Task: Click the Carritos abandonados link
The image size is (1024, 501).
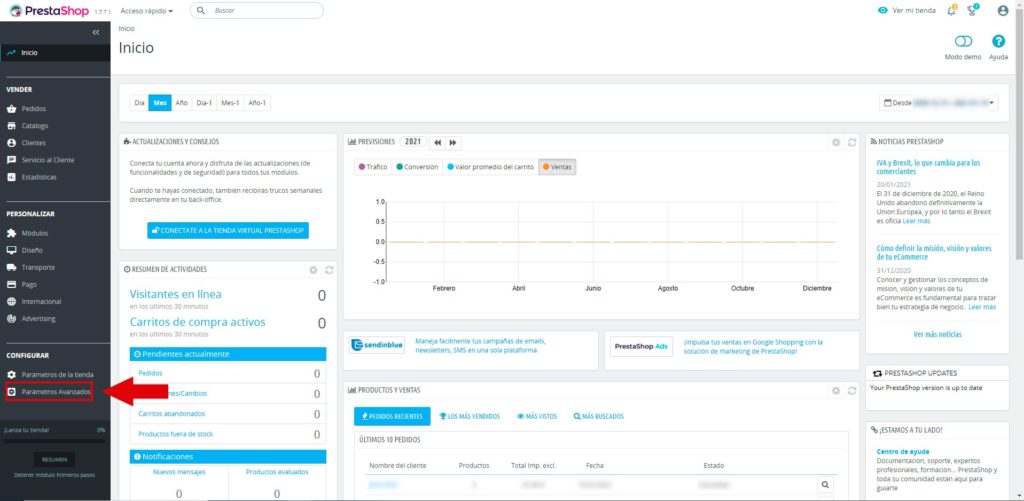Action: [x=172, y=414]
